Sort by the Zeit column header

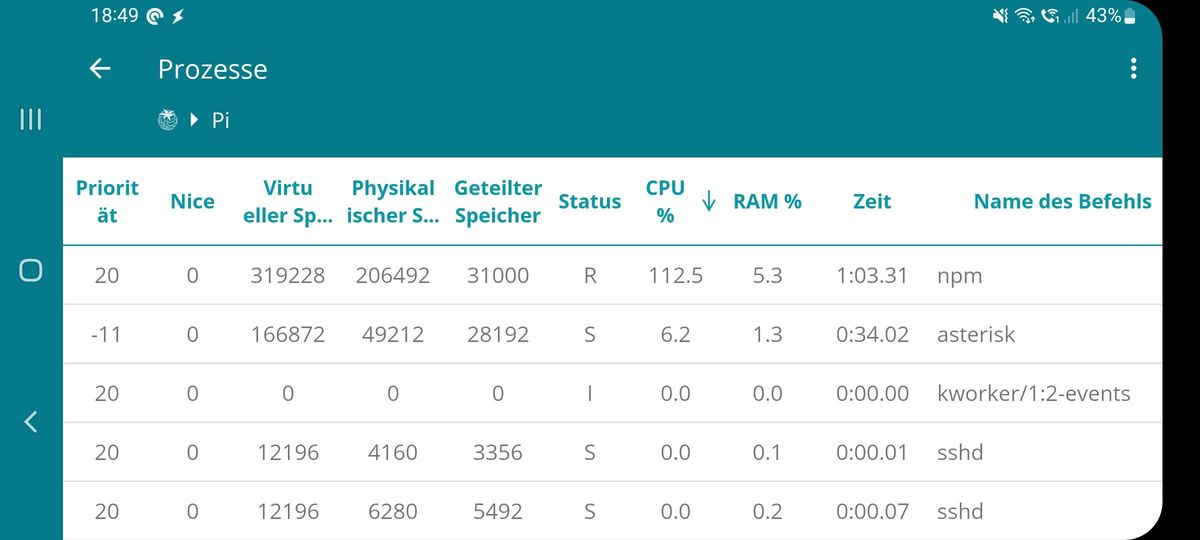pyautogui.click(x=871, y=201)
